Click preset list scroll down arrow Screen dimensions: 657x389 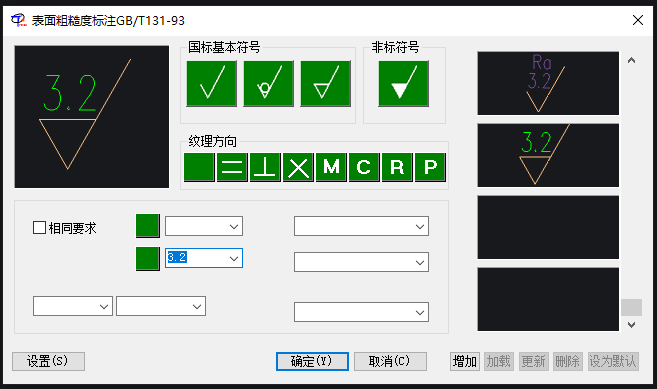click(x=631, y=325)
